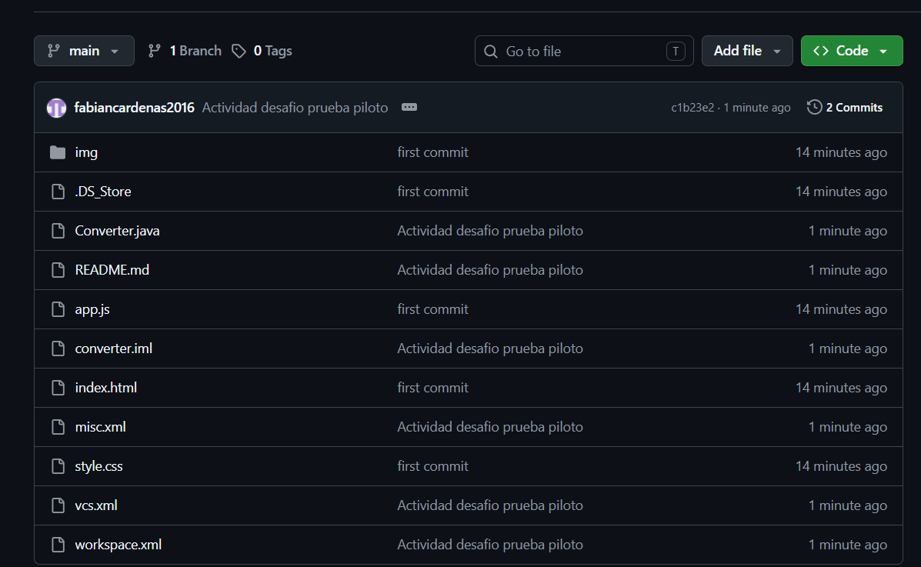
Task: Open the commit message on misc.xml row
Action: coord(490,427)
